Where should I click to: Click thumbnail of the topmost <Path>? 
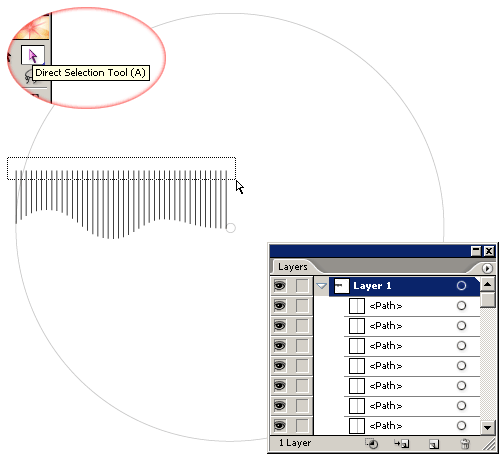coord(357,306)
